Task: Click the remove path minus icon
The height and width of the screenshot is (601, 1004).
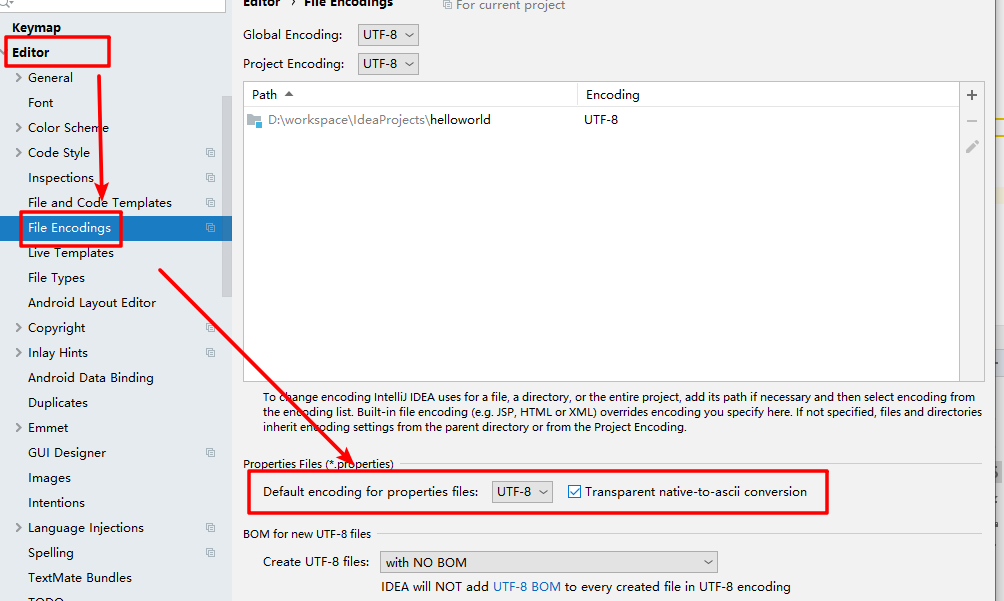Action: [971, 121]
